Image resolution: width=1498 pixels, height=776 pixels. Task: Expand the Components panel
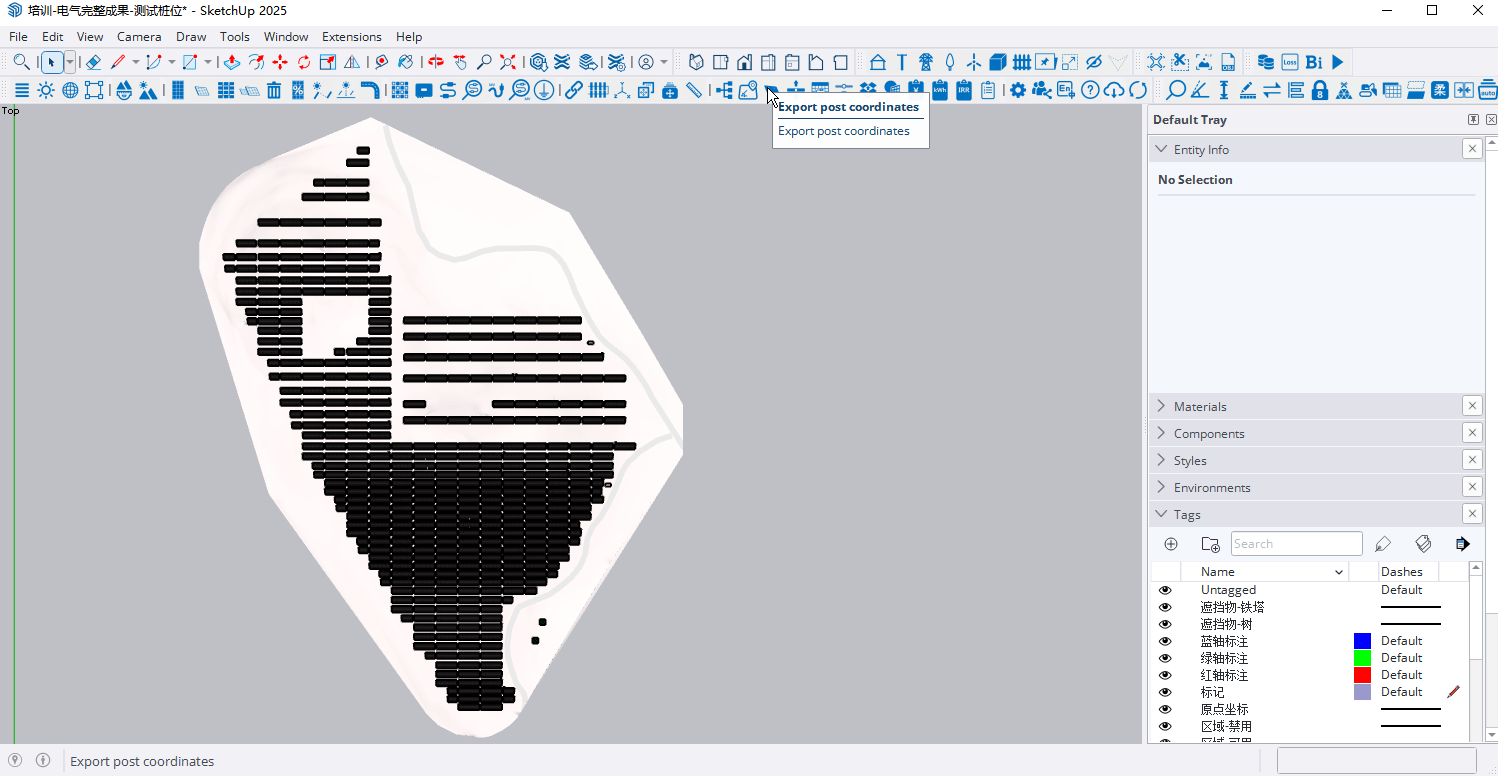pyautogui.click(x=1161, y=433)
